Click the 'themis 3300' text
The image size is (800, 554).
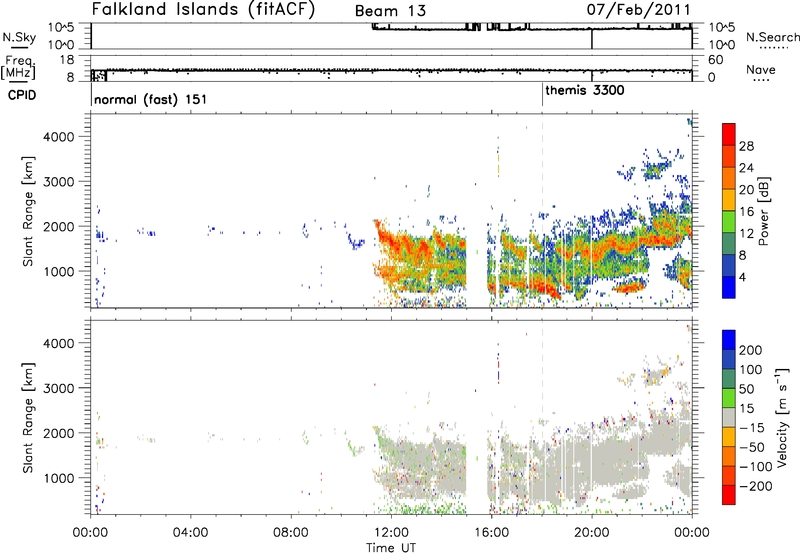point(585,91)
